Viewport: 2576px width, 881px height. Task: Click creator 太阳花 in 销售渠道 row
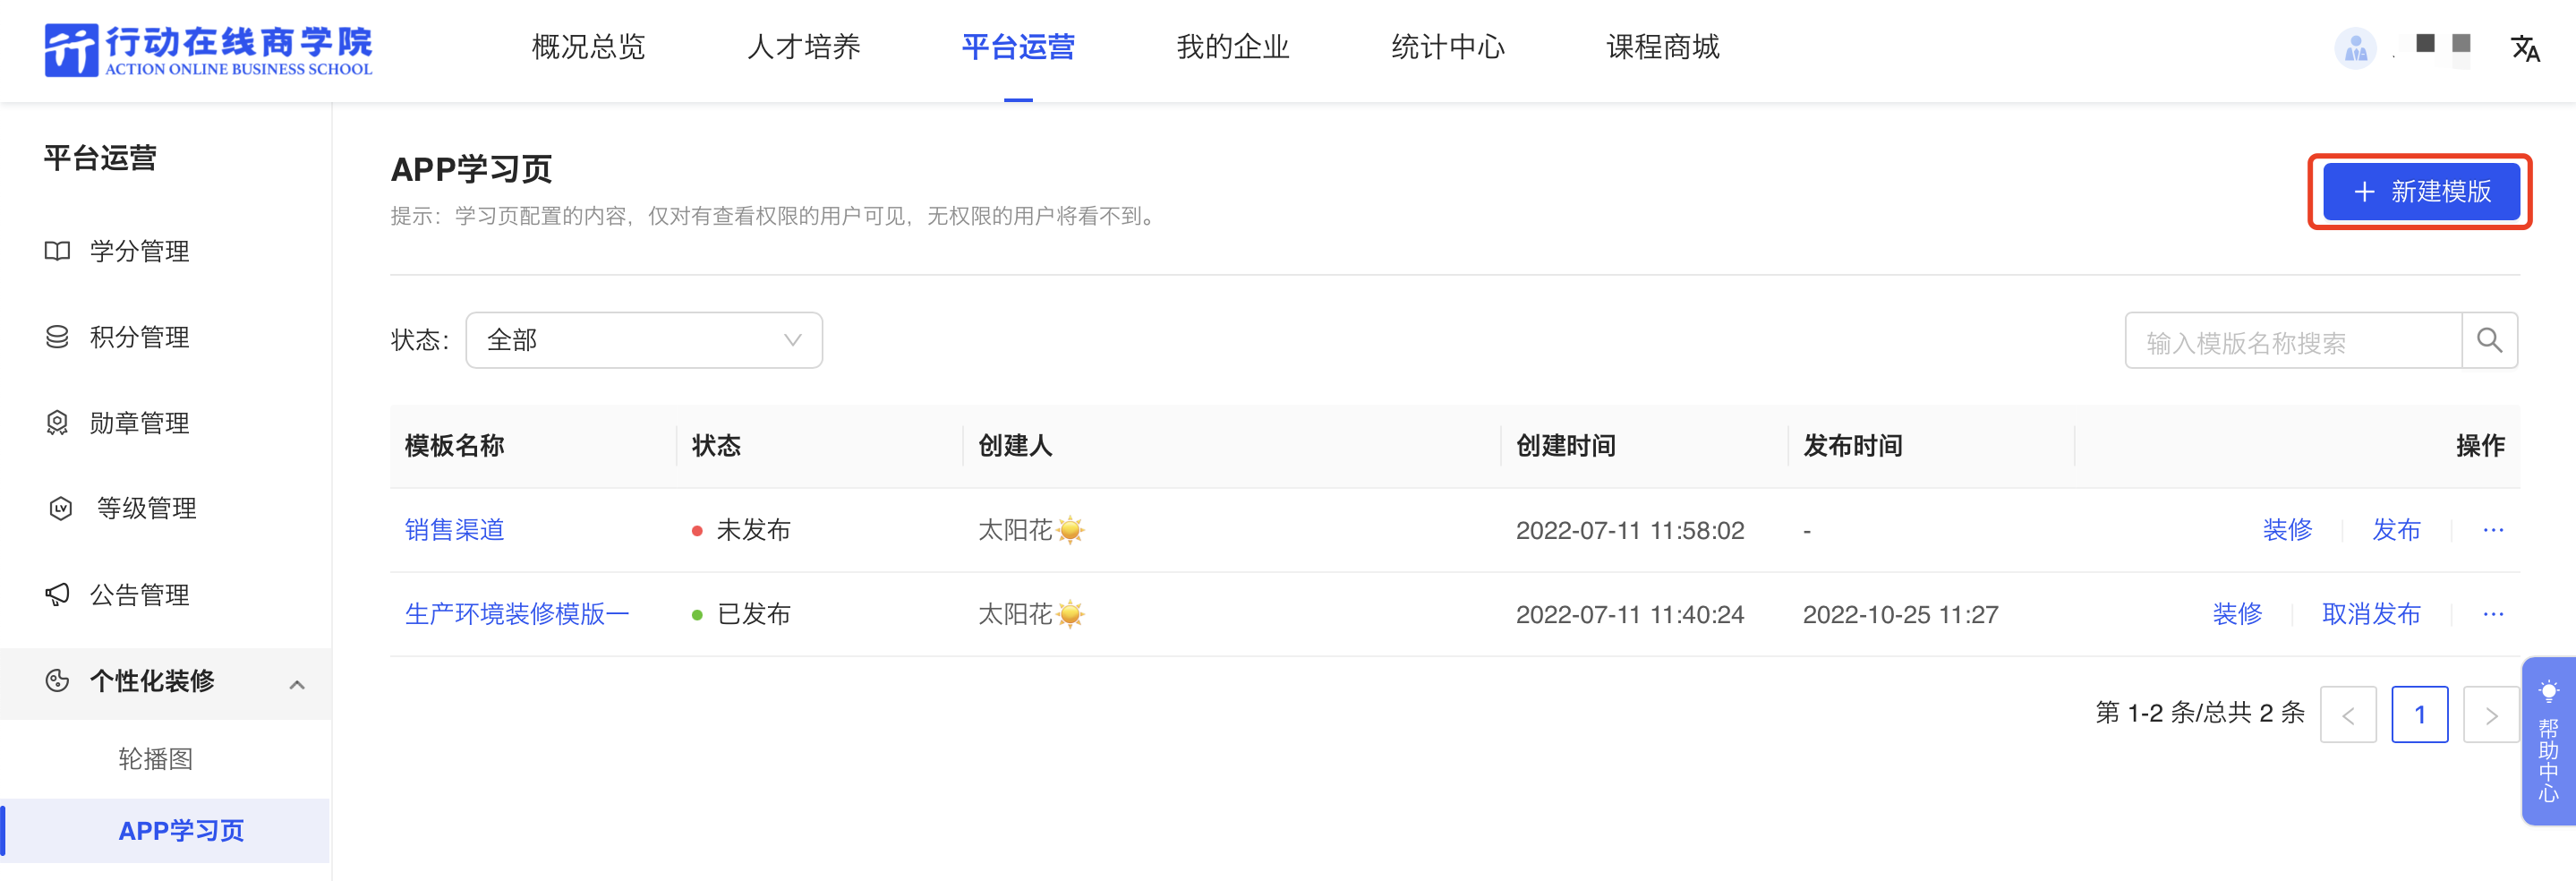(x=1031, y=529)
